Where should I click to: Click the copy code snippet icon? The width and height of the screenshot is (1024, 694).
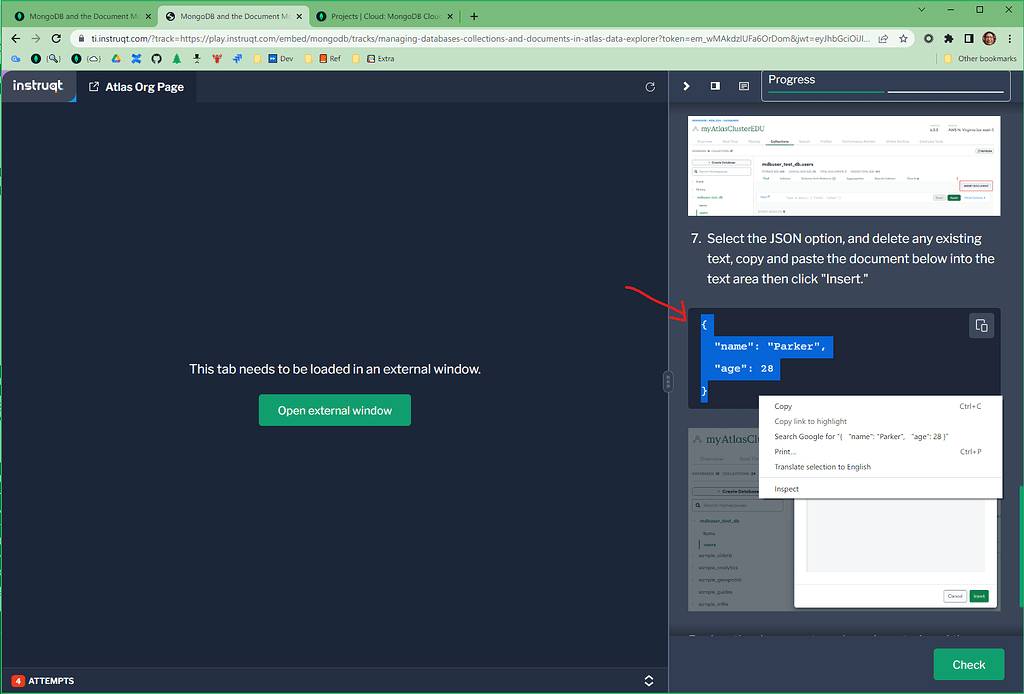981,326
